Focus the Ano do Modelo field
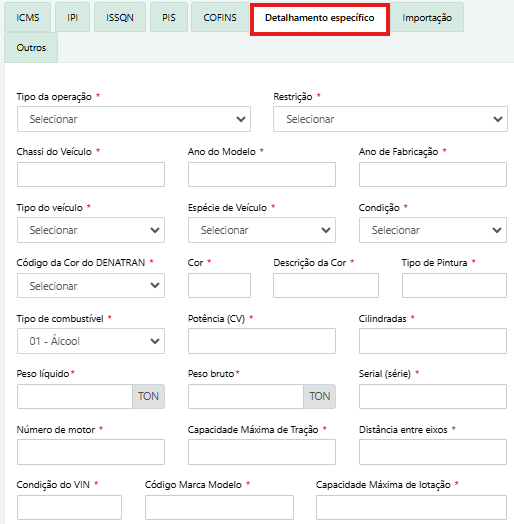The image size is (514, 524). (262, 174)
